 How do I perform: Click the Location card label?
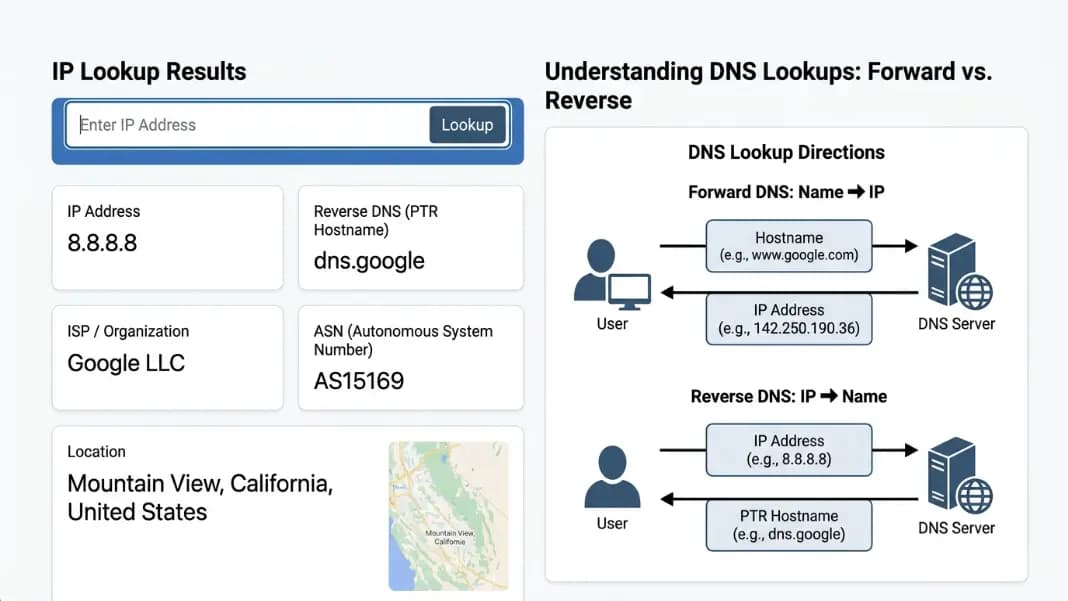click(96, 452)
